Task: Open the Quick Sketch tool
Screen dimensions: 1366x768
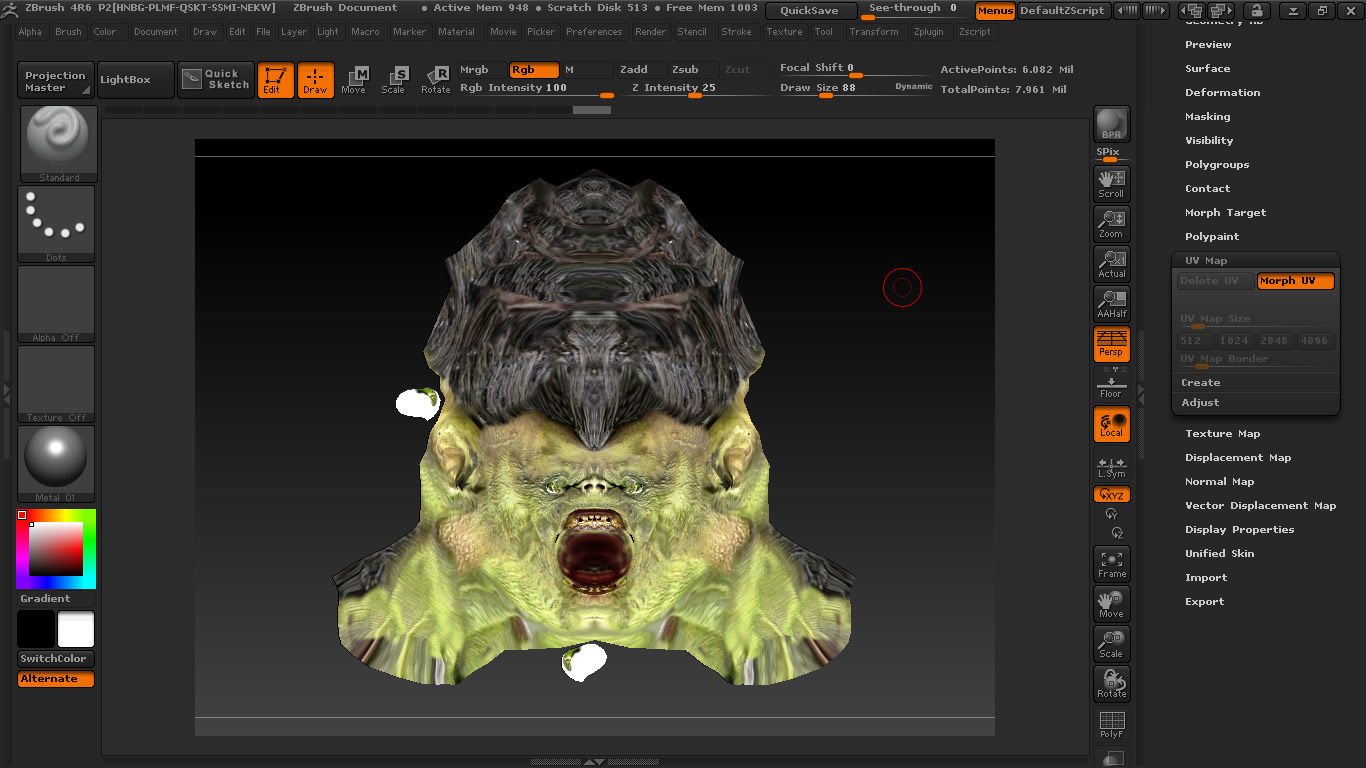Action: pyautogui.click(x=216, y=80)
